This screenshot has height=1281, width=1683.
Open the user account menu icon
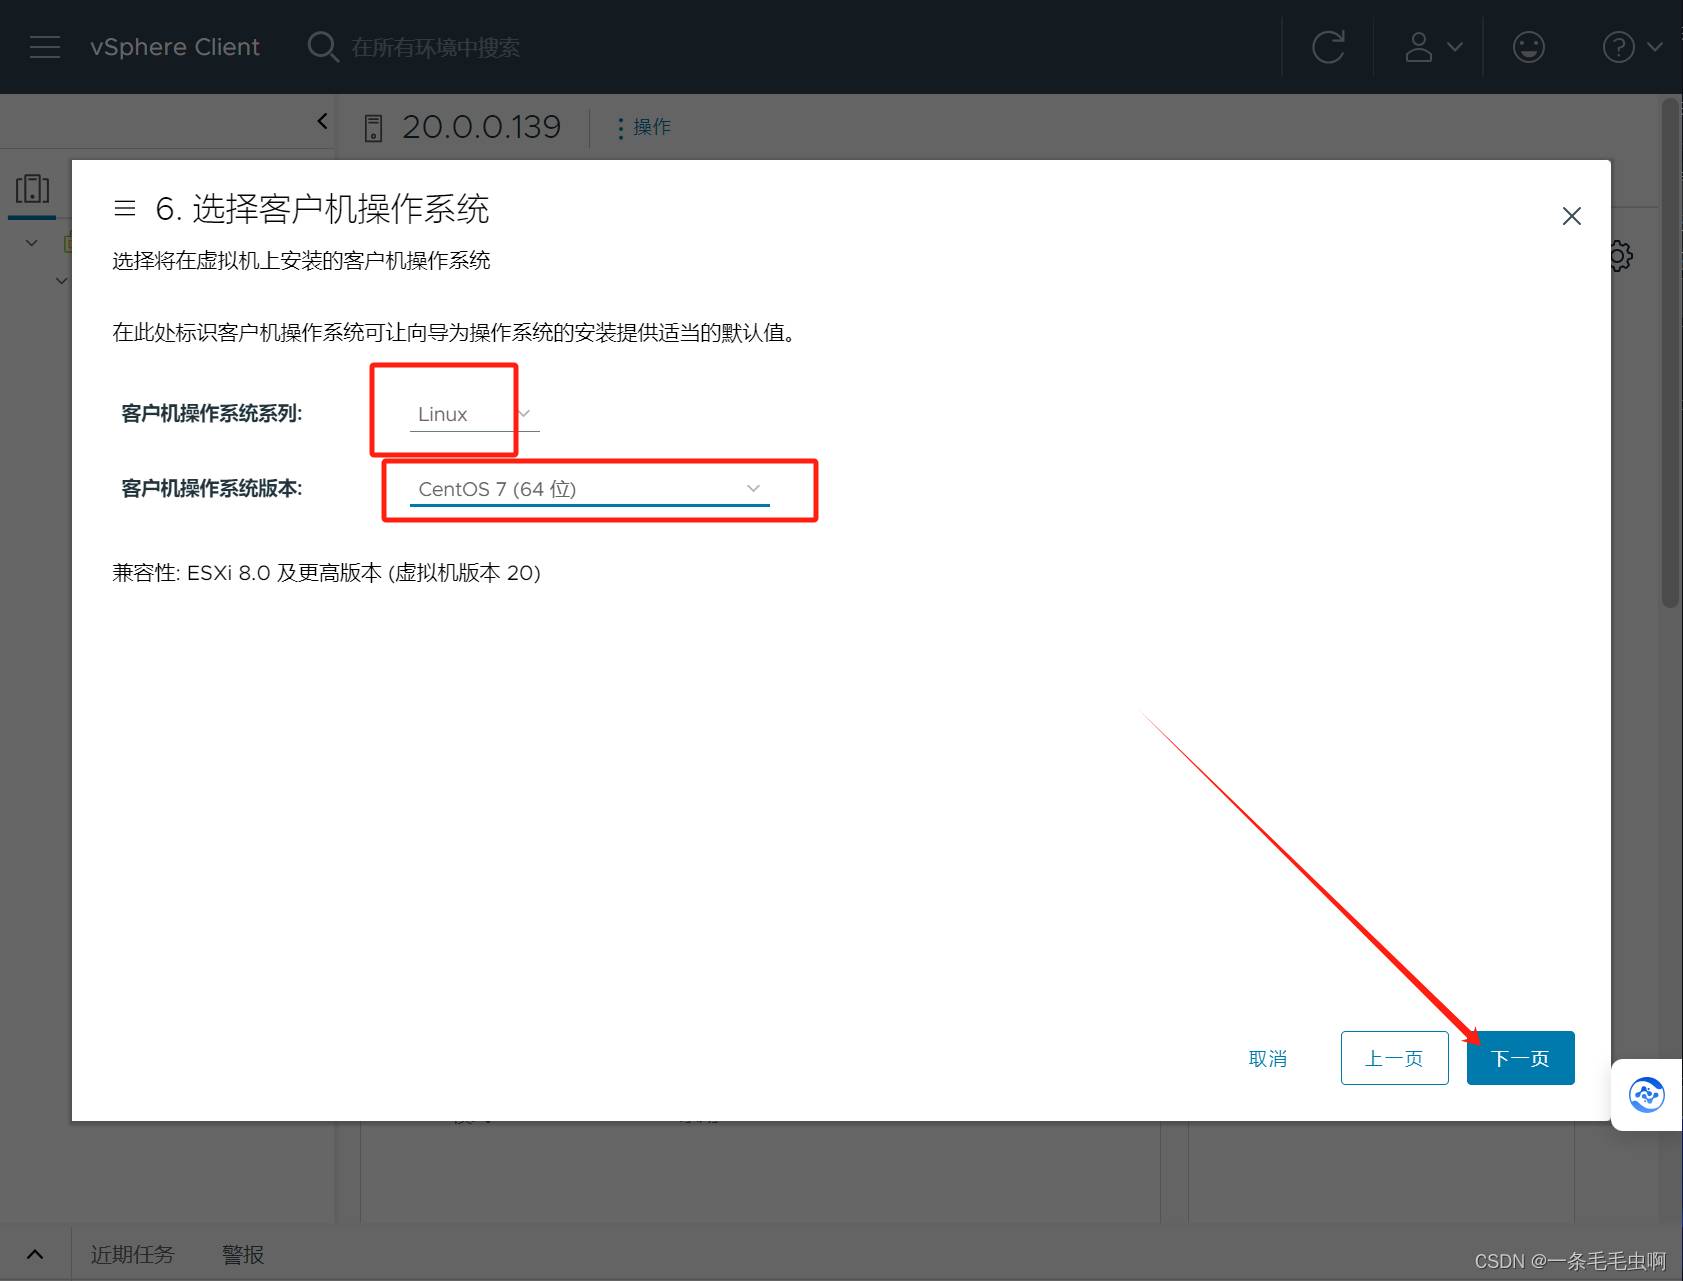1432,47
